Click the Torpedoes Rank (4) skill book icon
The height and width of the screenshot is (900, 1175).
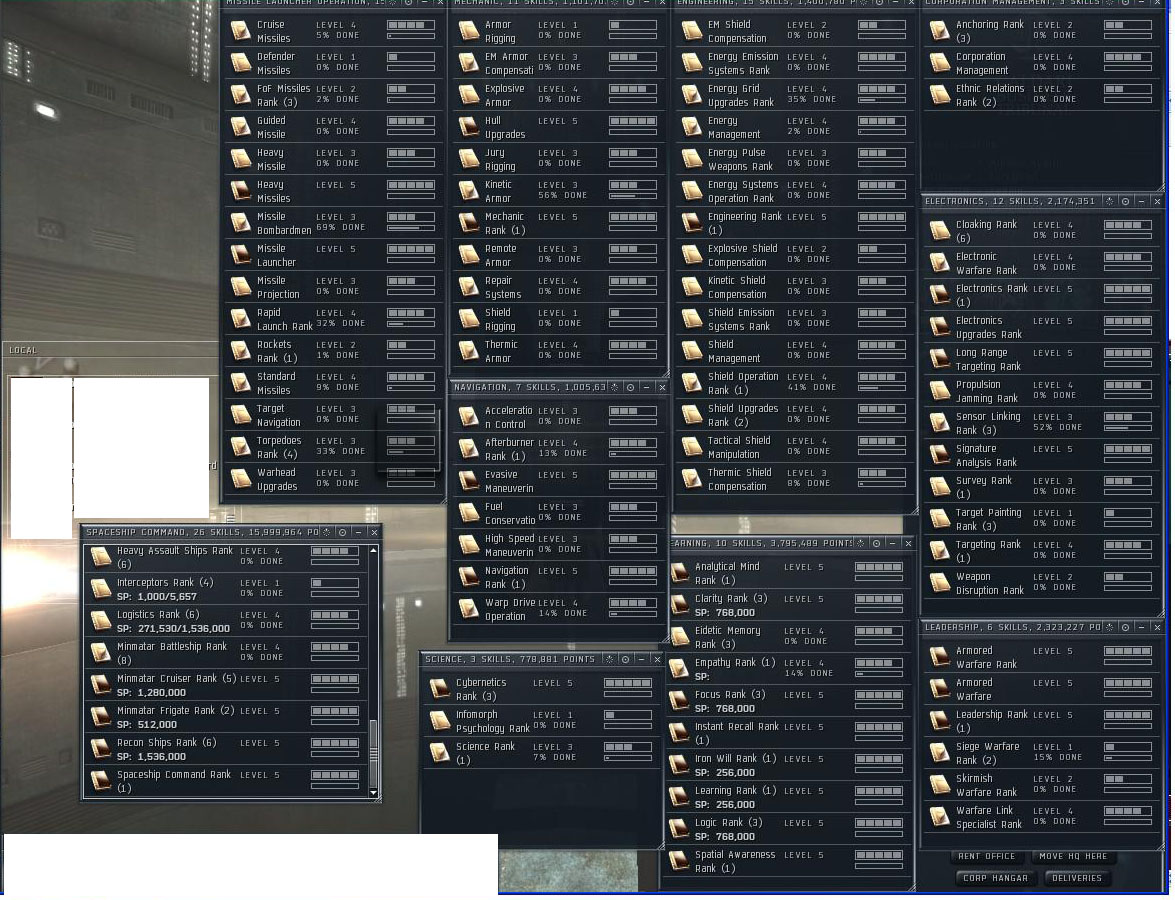[x=241, y=447]
